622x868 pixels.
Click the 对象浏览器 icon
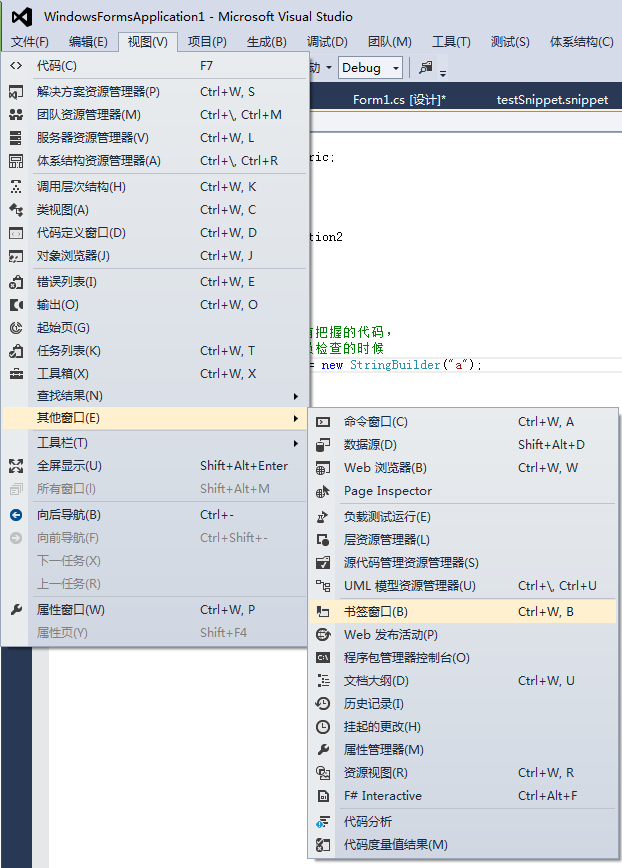coord(16,256)
